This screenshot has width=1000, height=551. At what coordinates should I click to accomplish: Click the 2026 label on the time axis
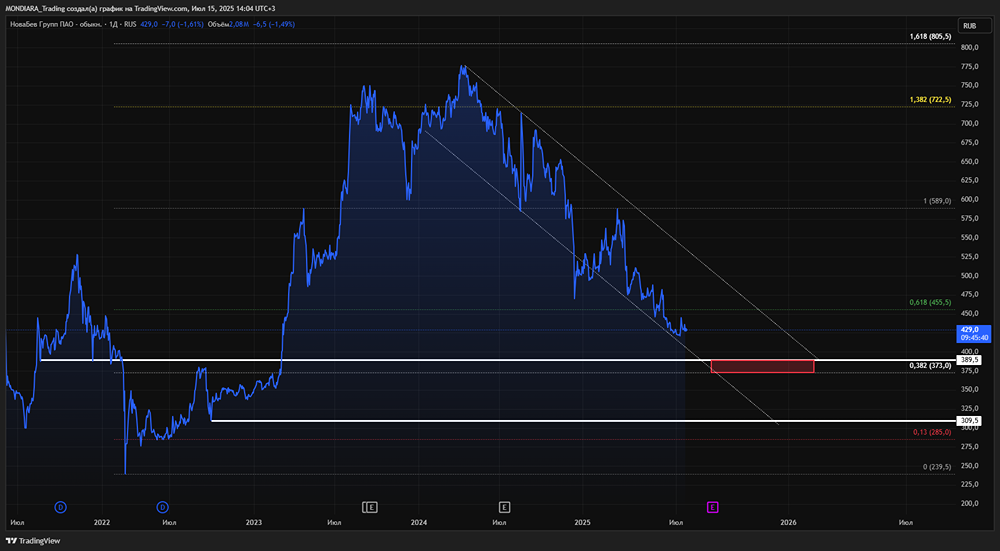click(x=788, y=522)
